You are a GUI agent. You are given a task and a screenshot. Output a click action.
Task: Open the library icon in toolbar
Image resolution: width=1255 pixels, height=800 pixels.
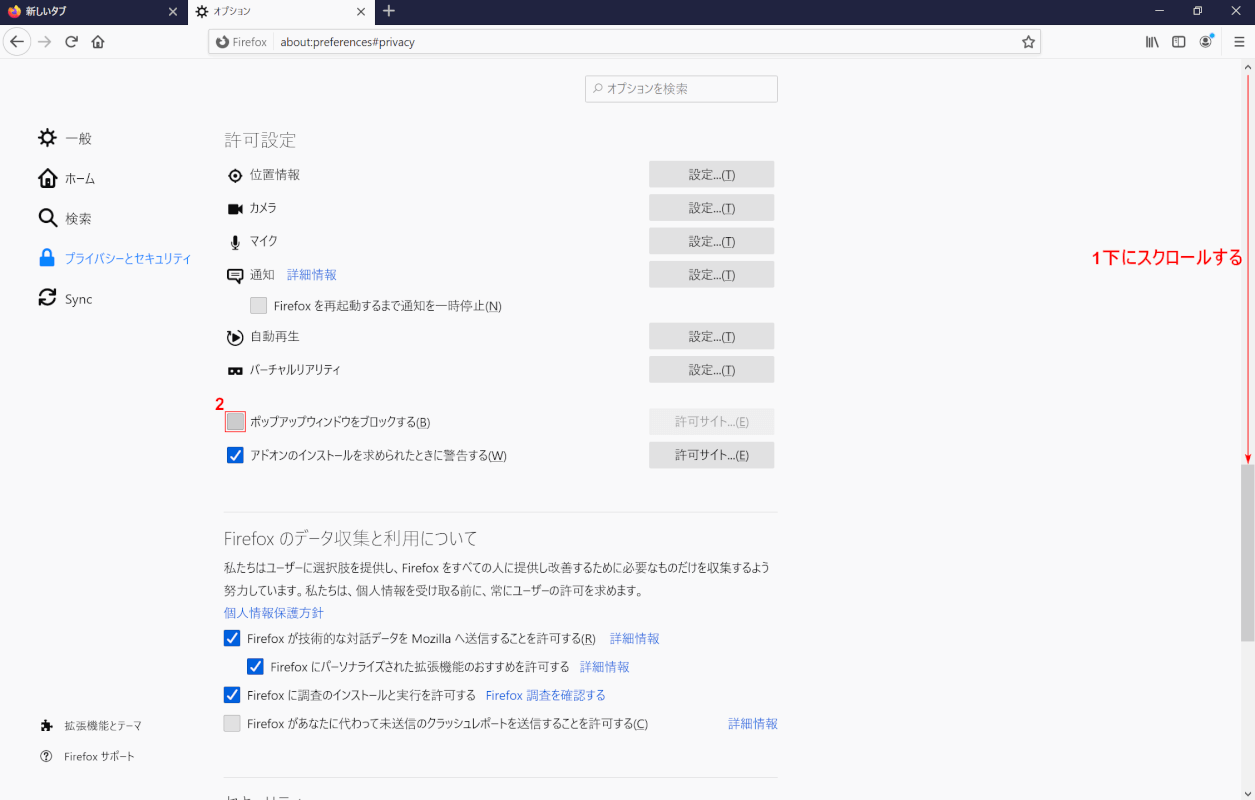coord(1152,42)
